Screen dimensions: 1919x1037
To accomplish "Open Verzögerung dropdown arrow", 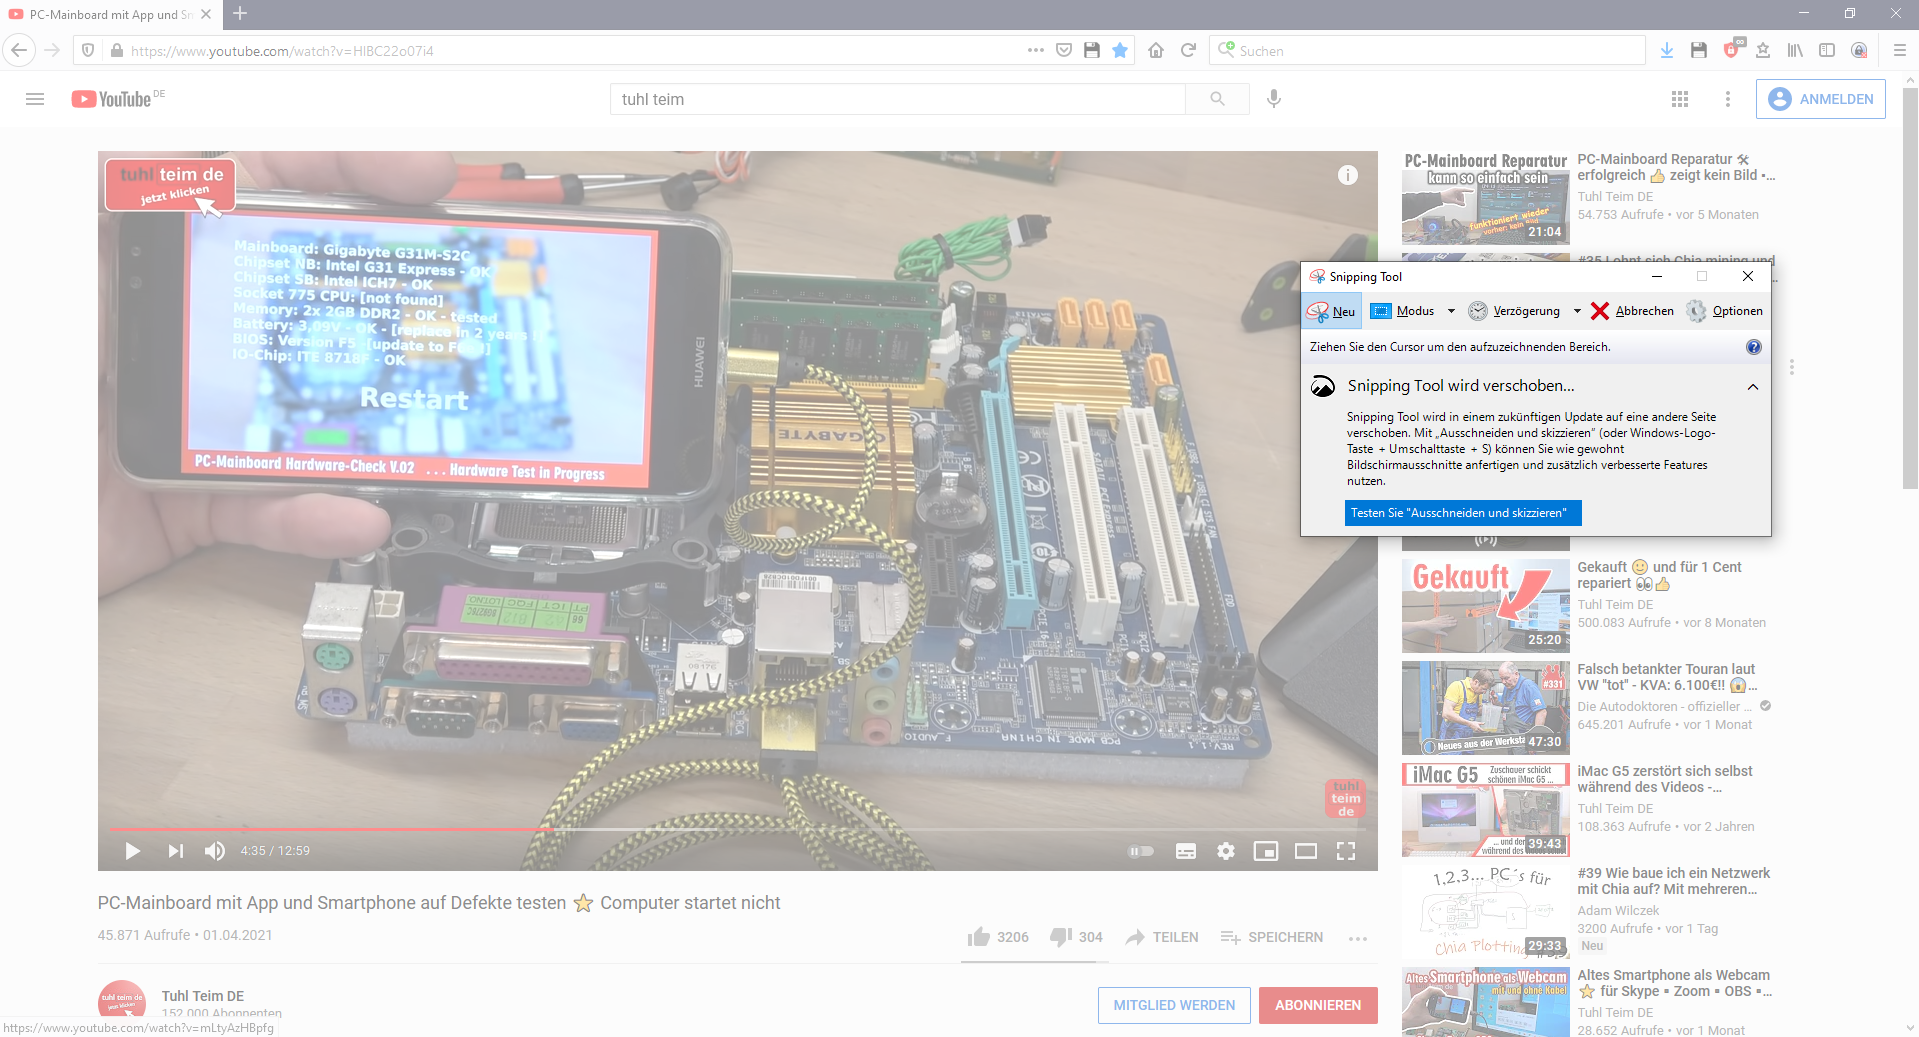I will pos(1577,311).
